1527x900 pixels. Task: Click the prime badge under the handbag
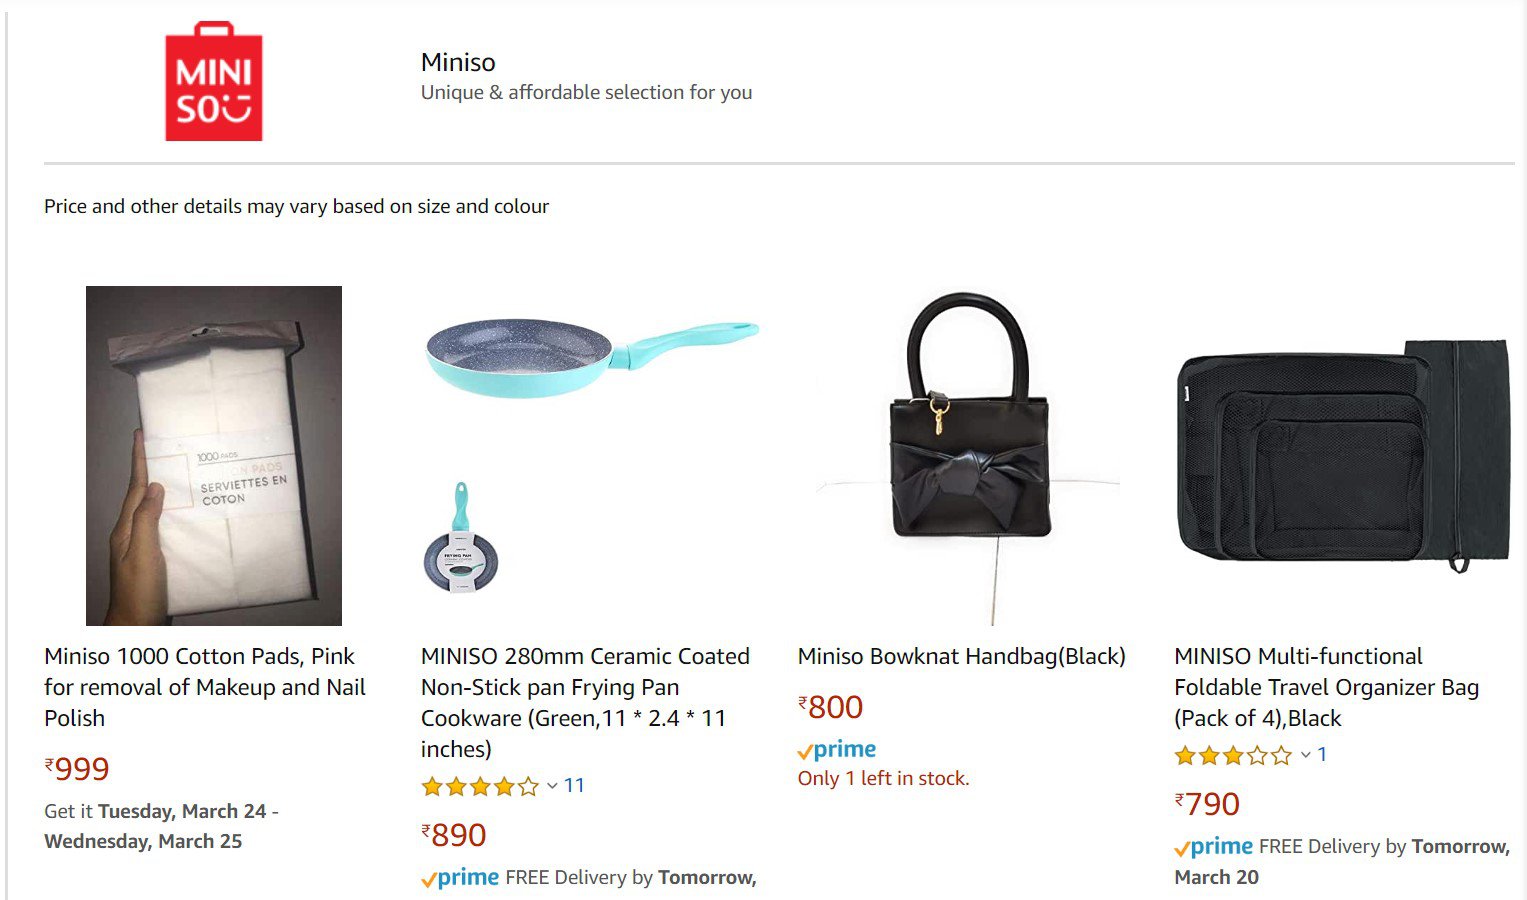pos(837,749)
